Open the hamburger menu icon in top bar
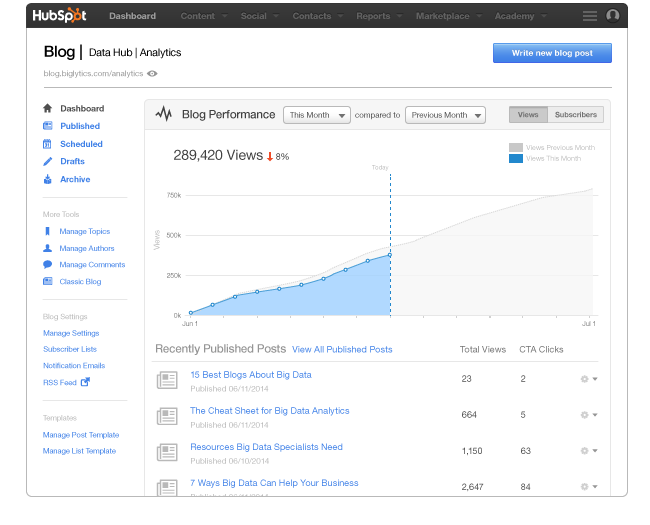Screen dimensions: 650x525 pyautogui.click(x=590, y=16)
